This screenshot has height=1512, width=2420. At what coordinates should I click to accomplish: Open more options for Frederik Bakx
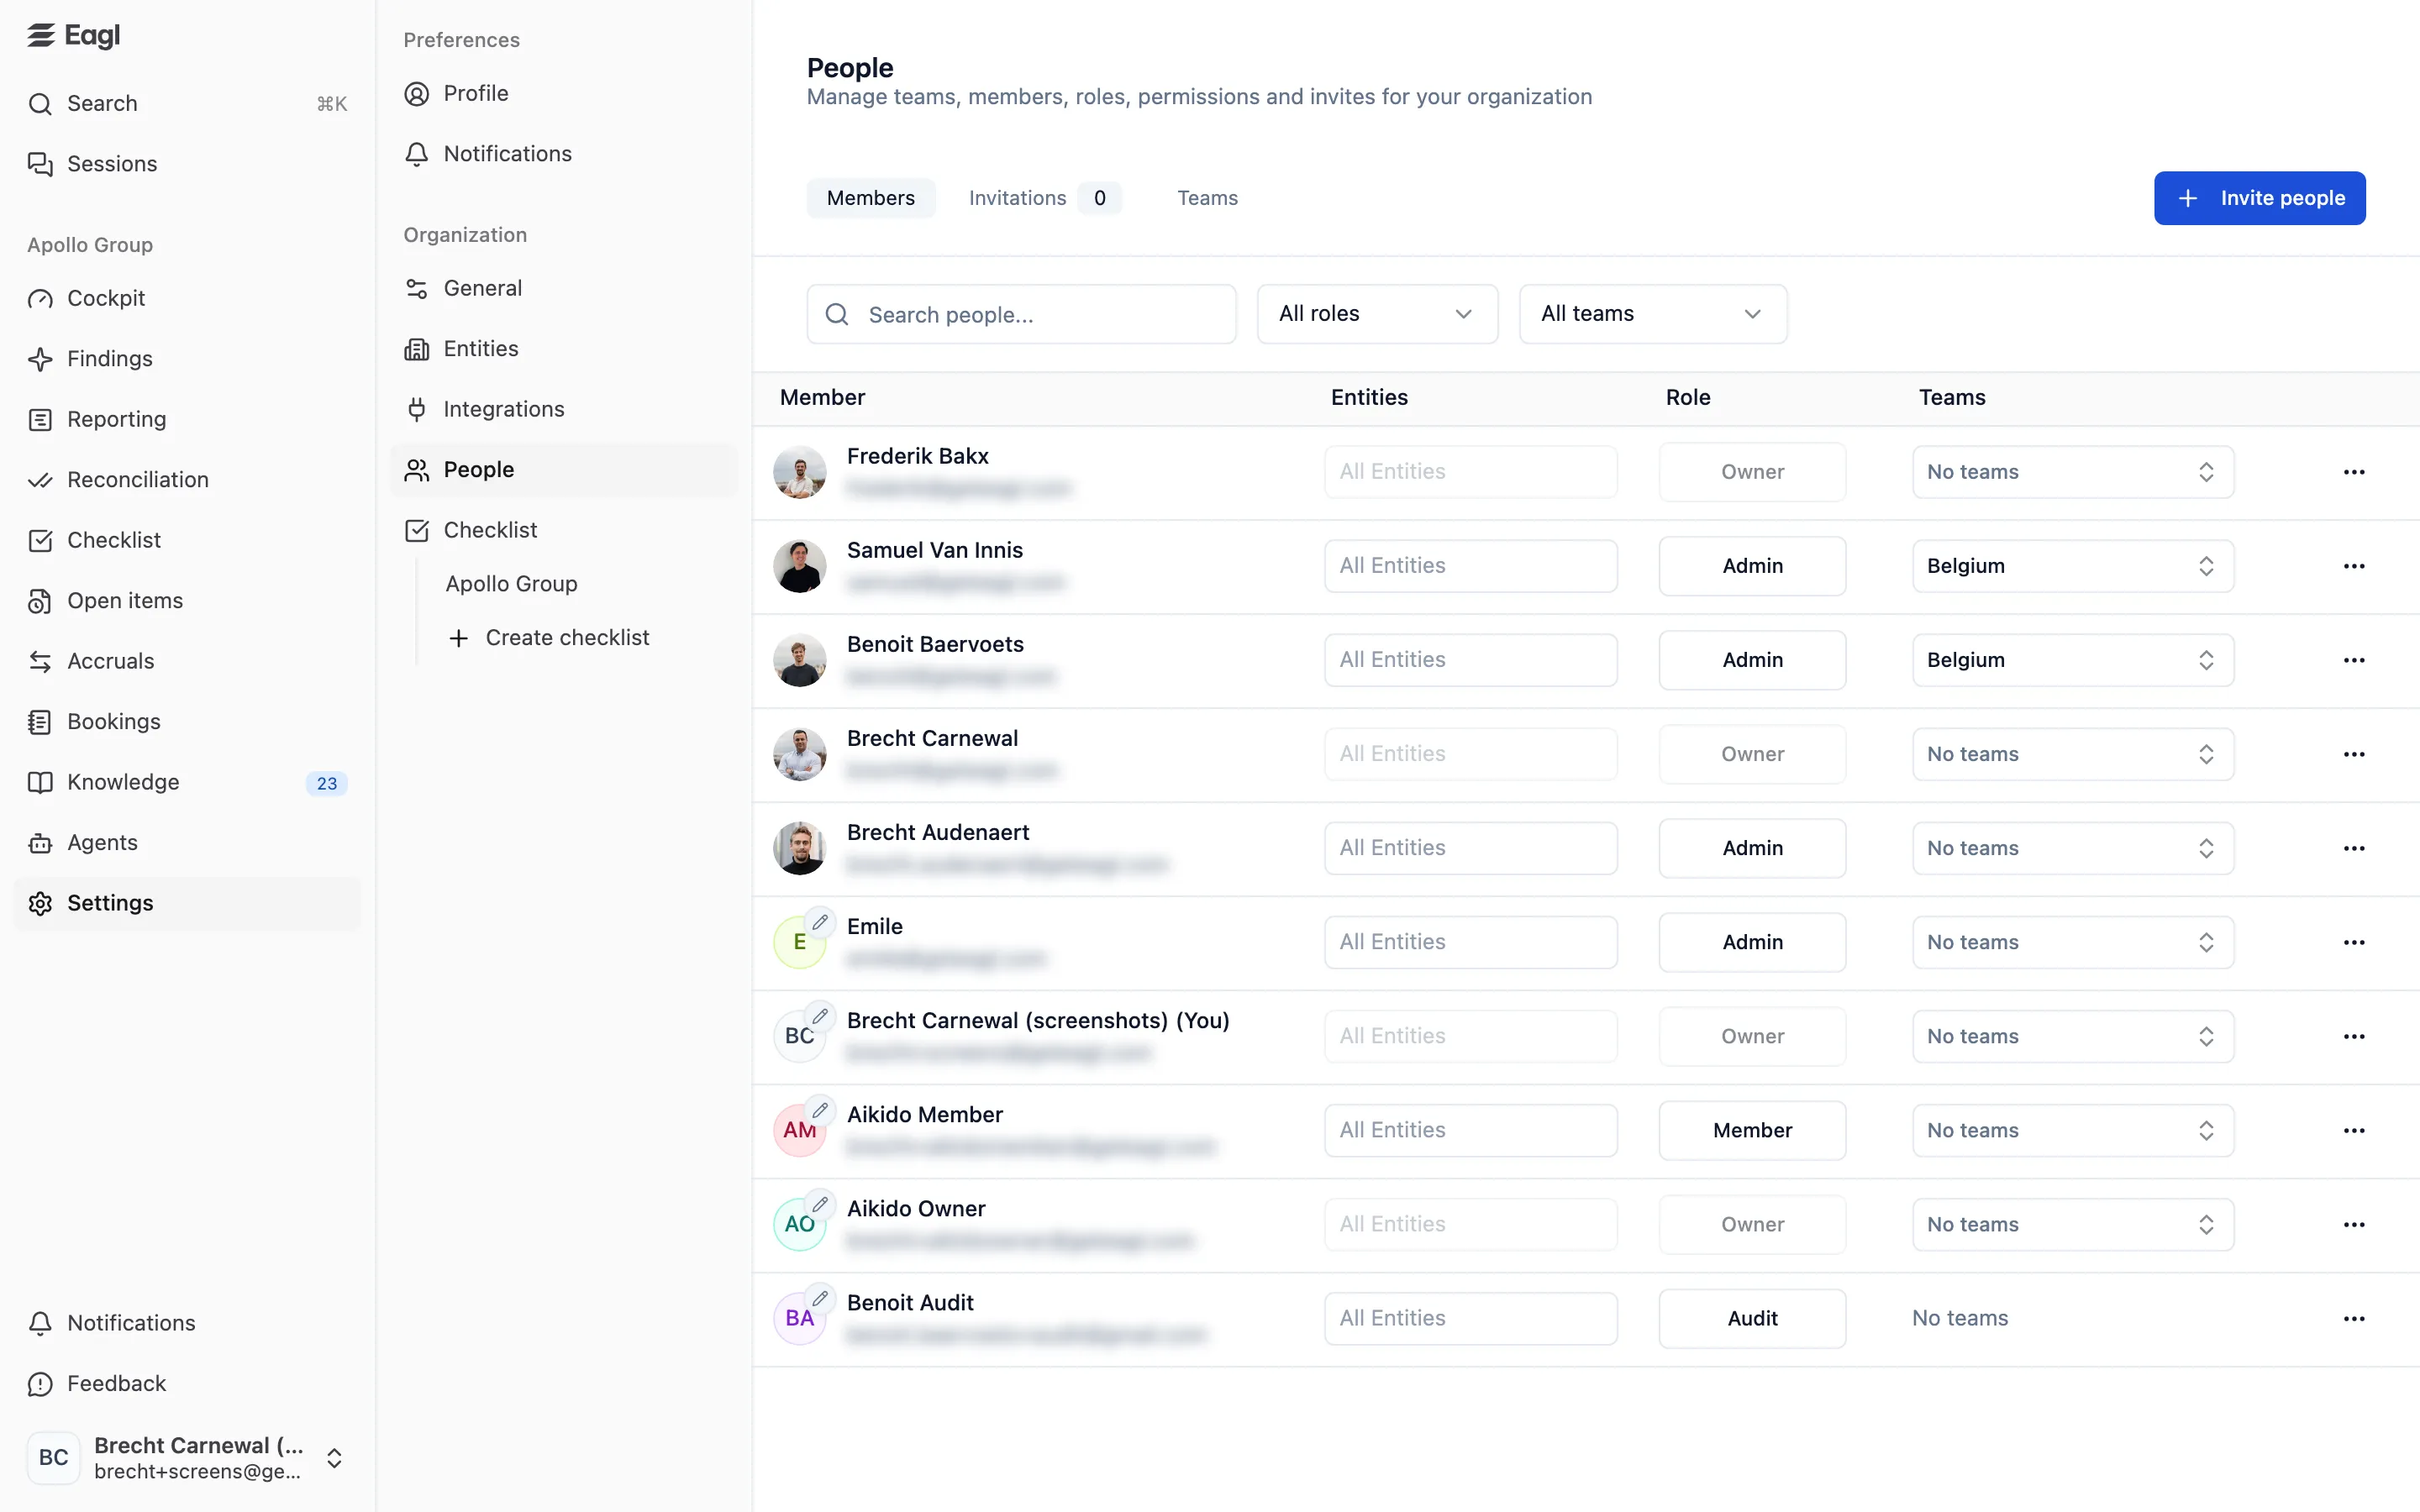pyautogui.click(x=2354, y=472)
